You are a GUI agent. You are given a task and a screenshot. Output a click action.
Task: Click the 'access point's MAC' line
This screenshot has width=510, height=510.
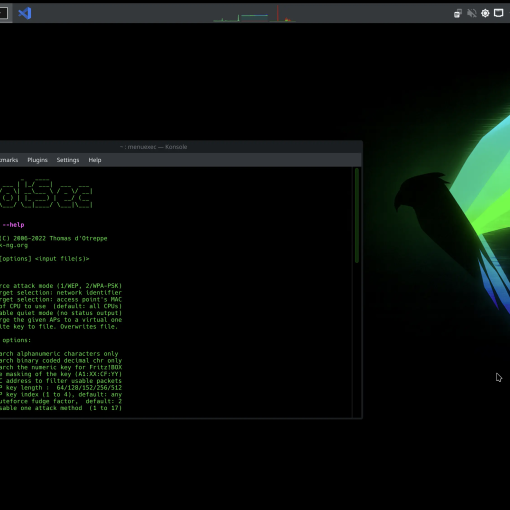point(89,299)
